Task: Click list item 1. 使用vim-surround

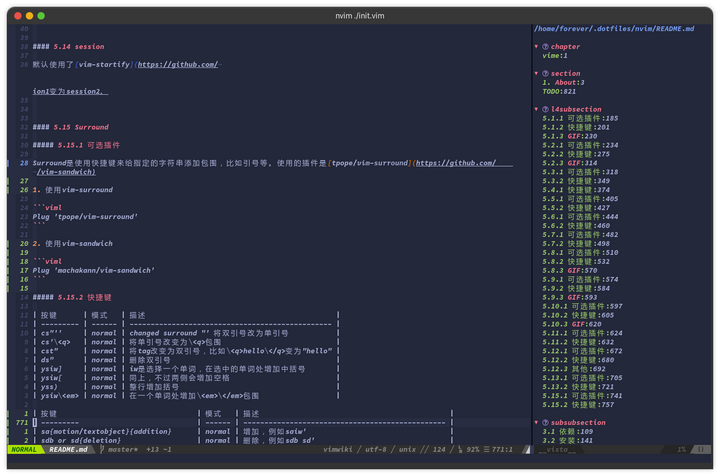Action: [x=73, y=190]
